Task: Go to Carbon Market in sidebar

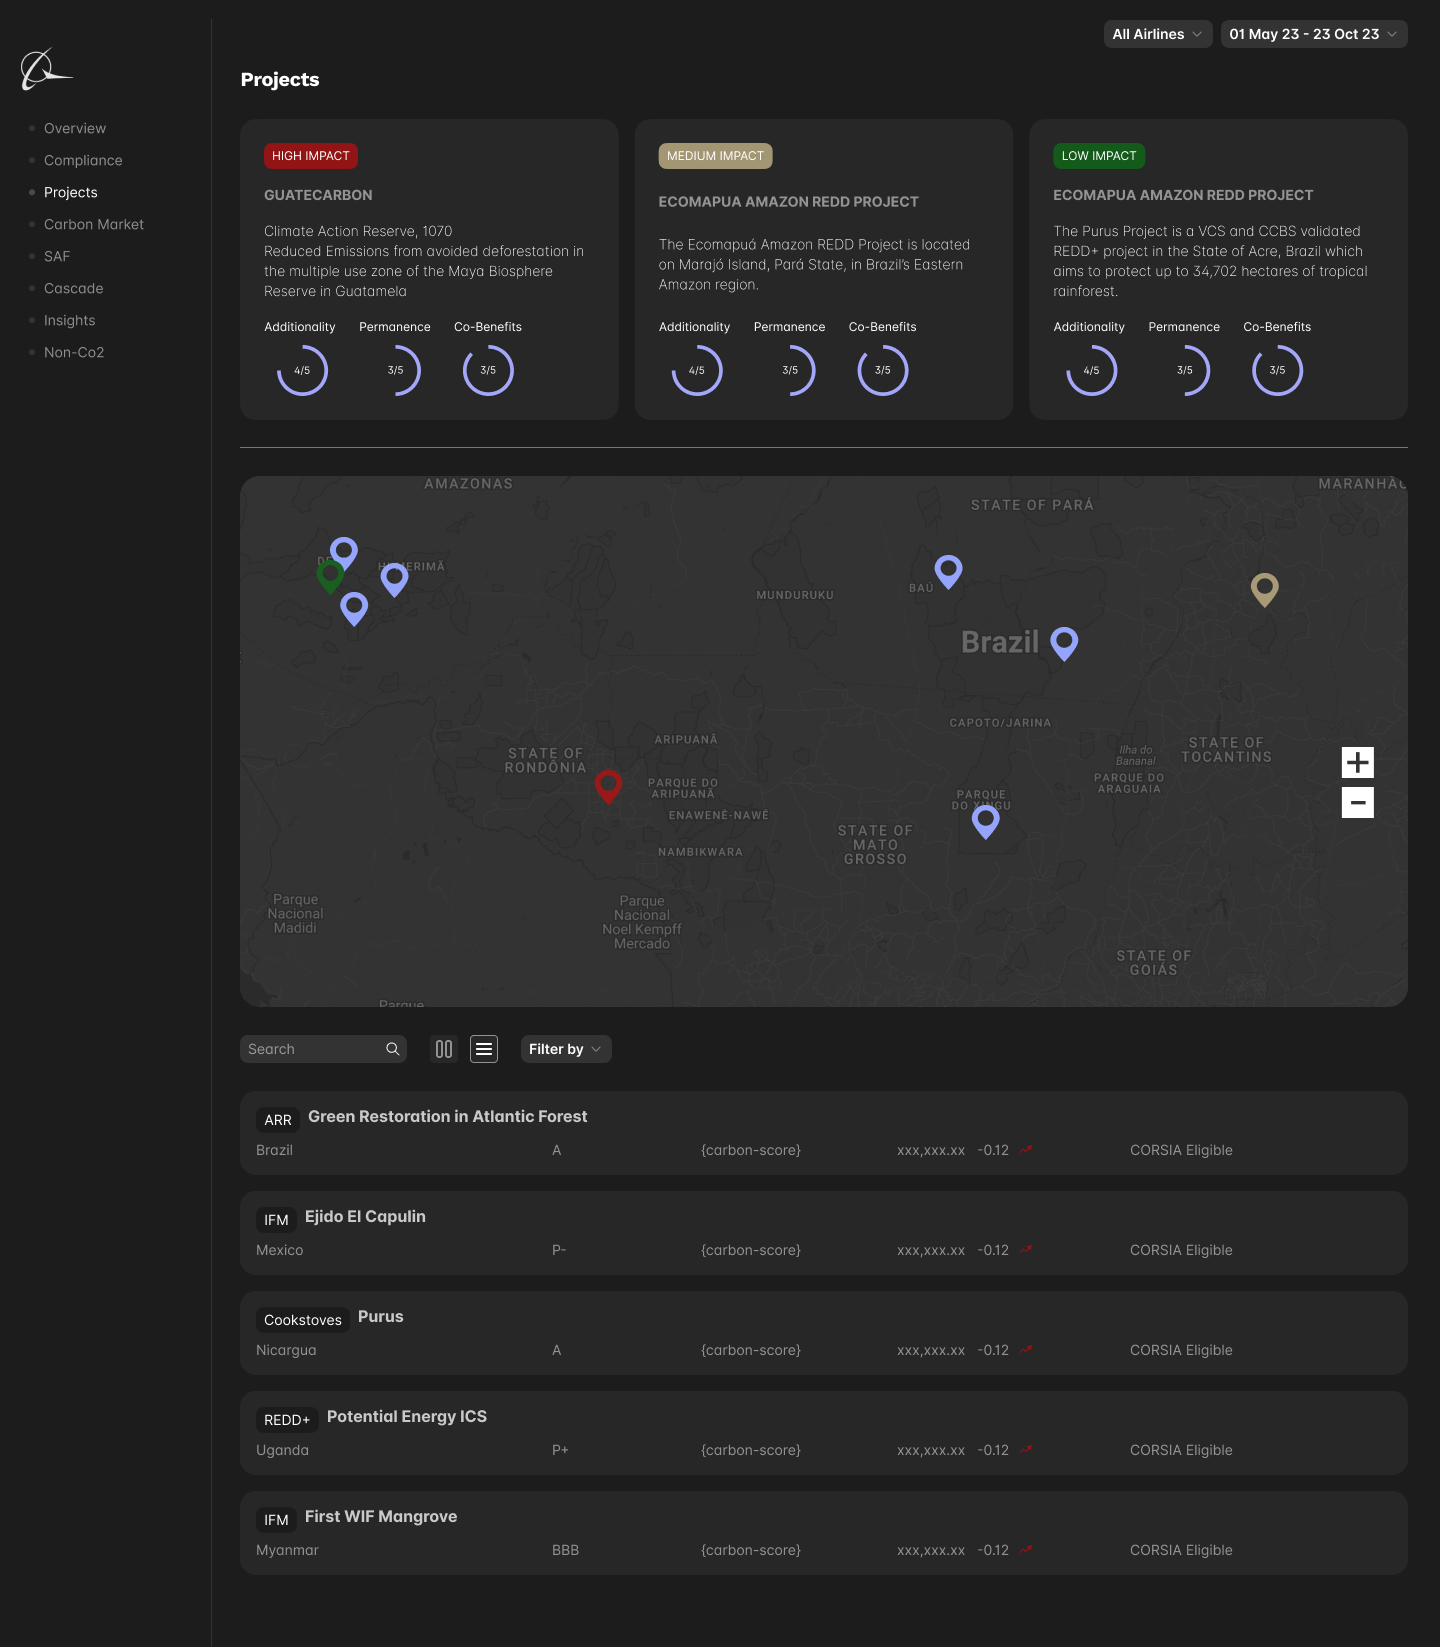Action: [x=94, y=224]
